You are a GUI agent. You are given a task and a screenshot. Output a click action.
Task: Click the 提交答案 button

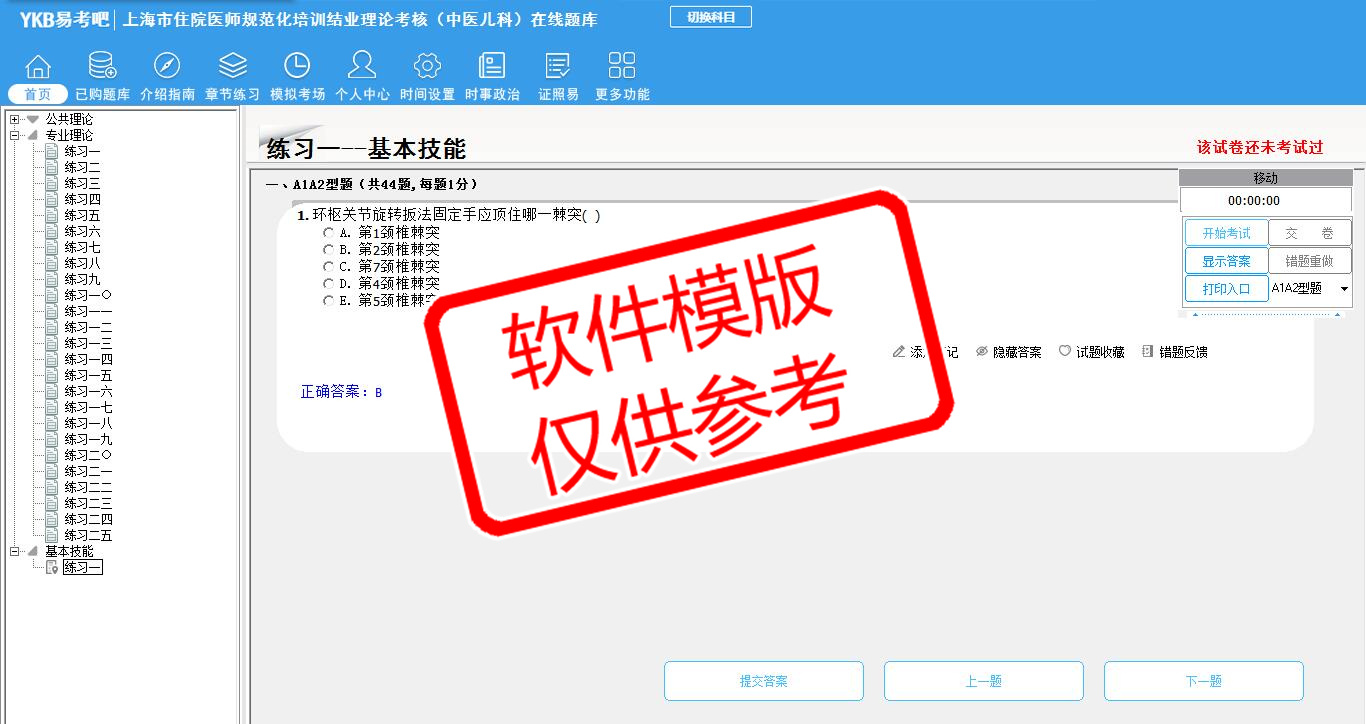click(x=763, y=681)
